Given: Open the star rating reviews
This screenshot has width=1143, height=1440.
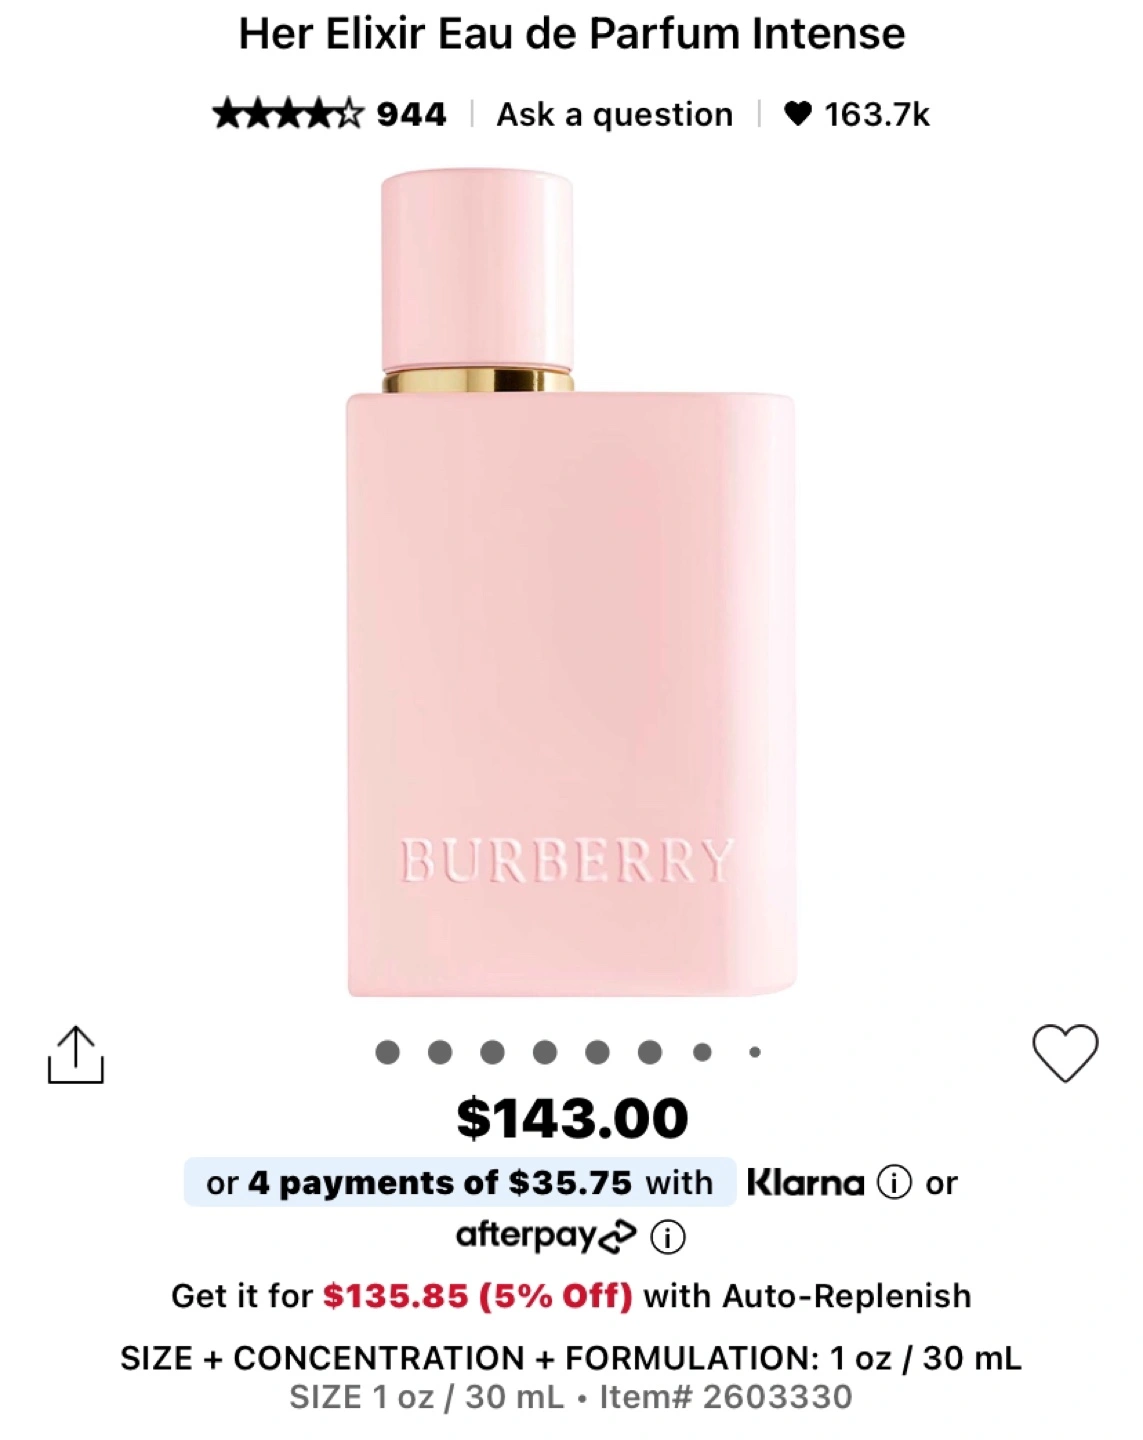Looking at the screenshot, I should coord(288,114).
